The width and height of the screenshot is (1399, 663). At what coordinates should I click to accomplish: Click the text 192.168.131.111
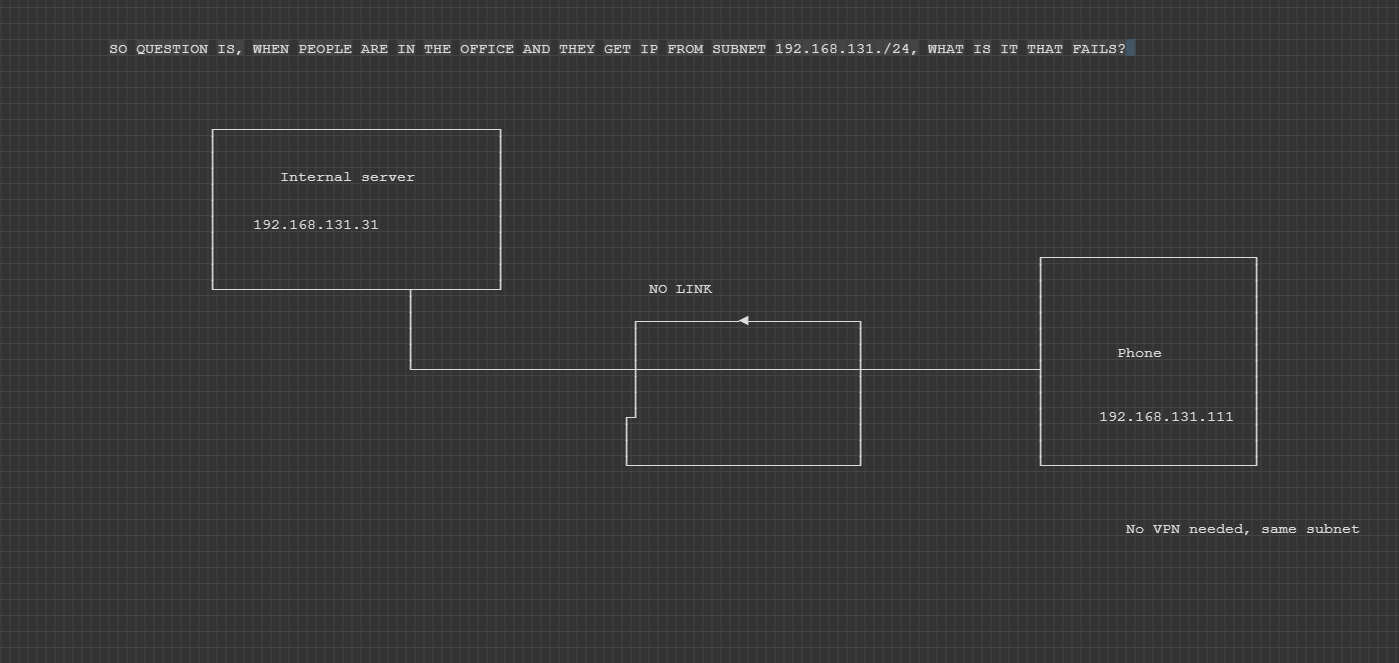pos(1166,416)
